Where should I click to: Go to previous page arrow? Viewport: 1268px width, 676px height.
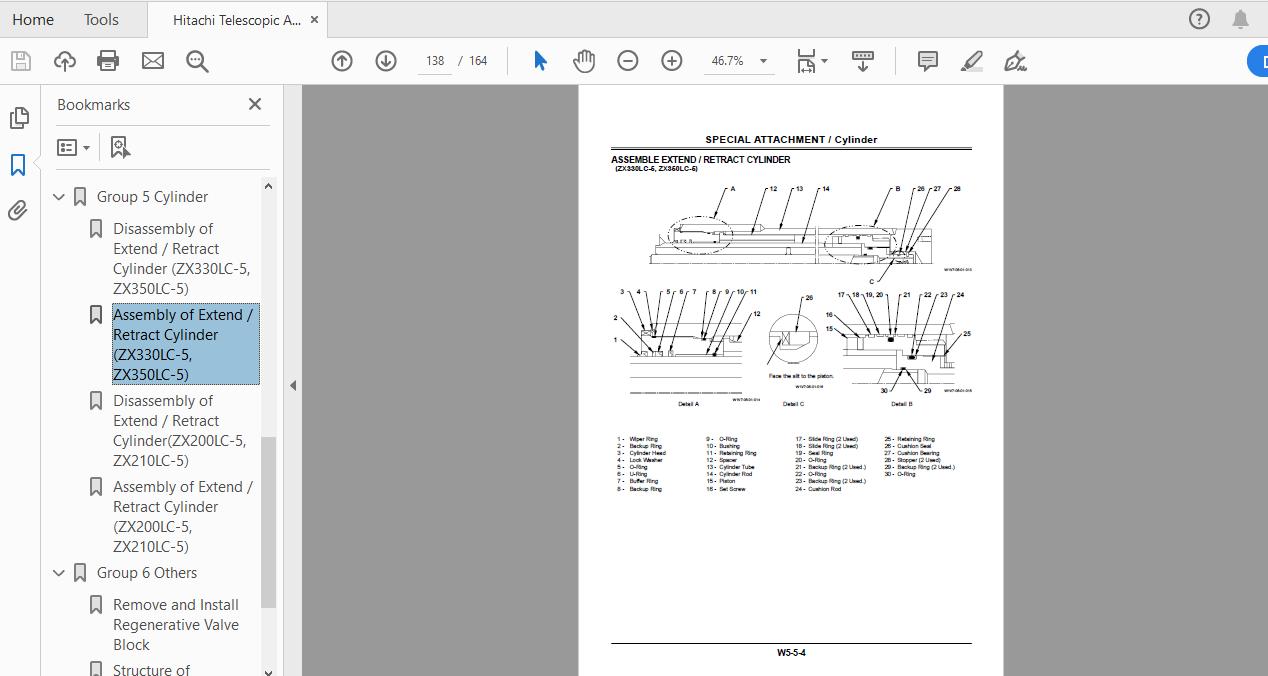pos(342,61)
